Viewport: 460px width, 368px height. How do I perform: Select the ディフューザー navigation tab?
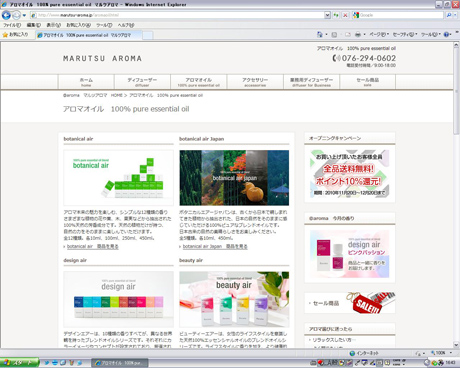click(142, 82)
